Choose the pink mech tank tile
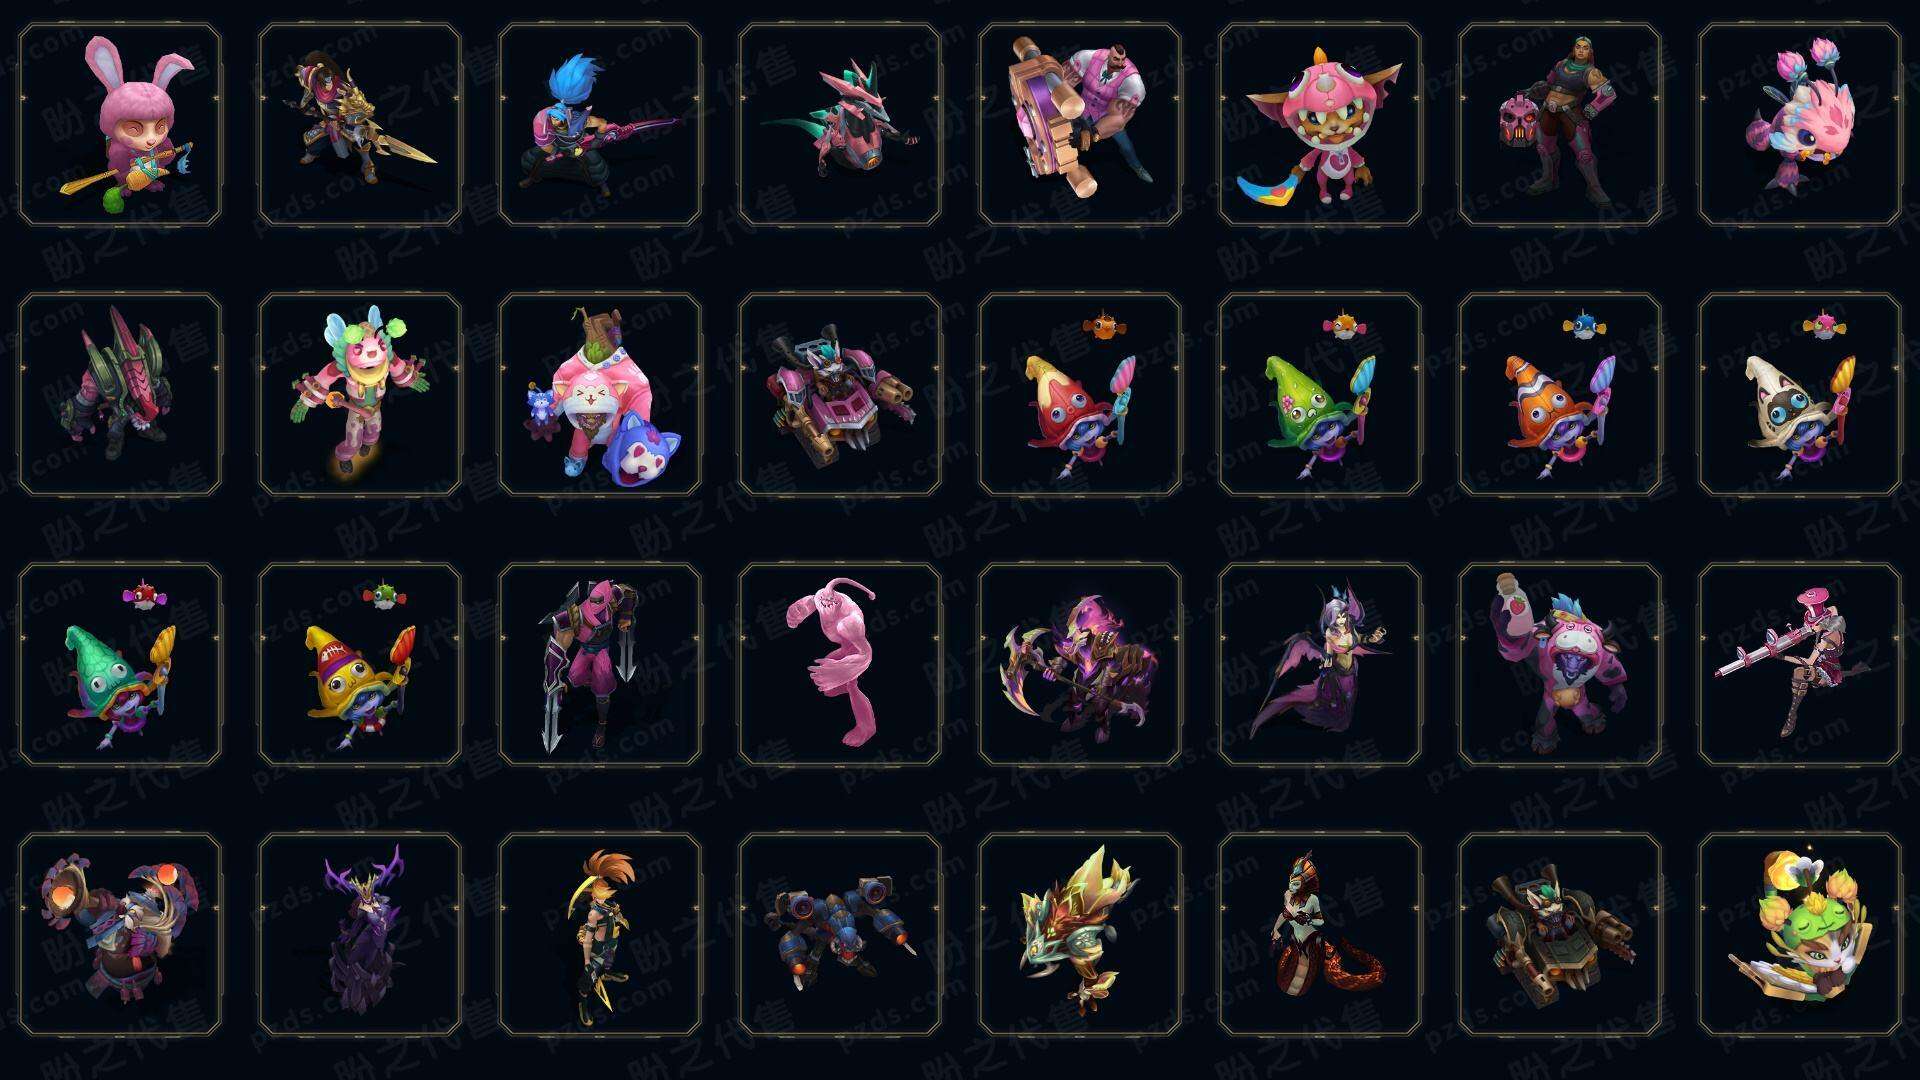Screen dimensions: 1920x1080 [x=840, y=394]
